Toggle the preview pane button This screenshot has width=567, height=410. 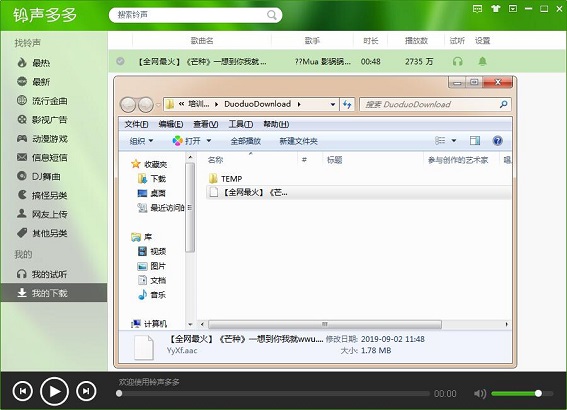(x=475, y=141)
